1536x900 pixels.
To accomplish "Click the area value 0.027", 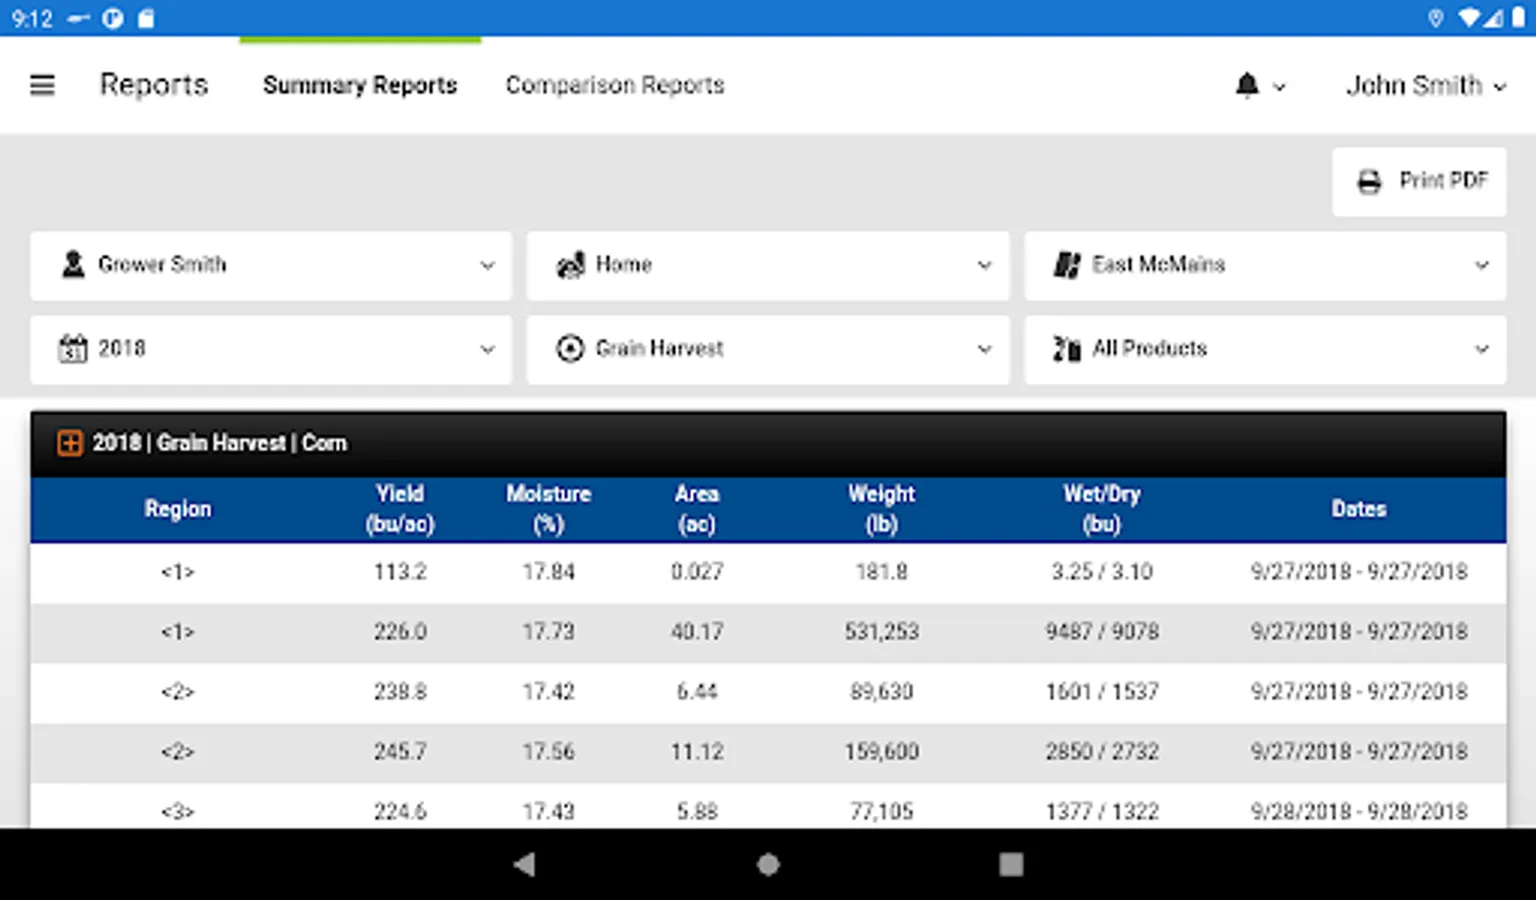I will click(x=697, y=572).
